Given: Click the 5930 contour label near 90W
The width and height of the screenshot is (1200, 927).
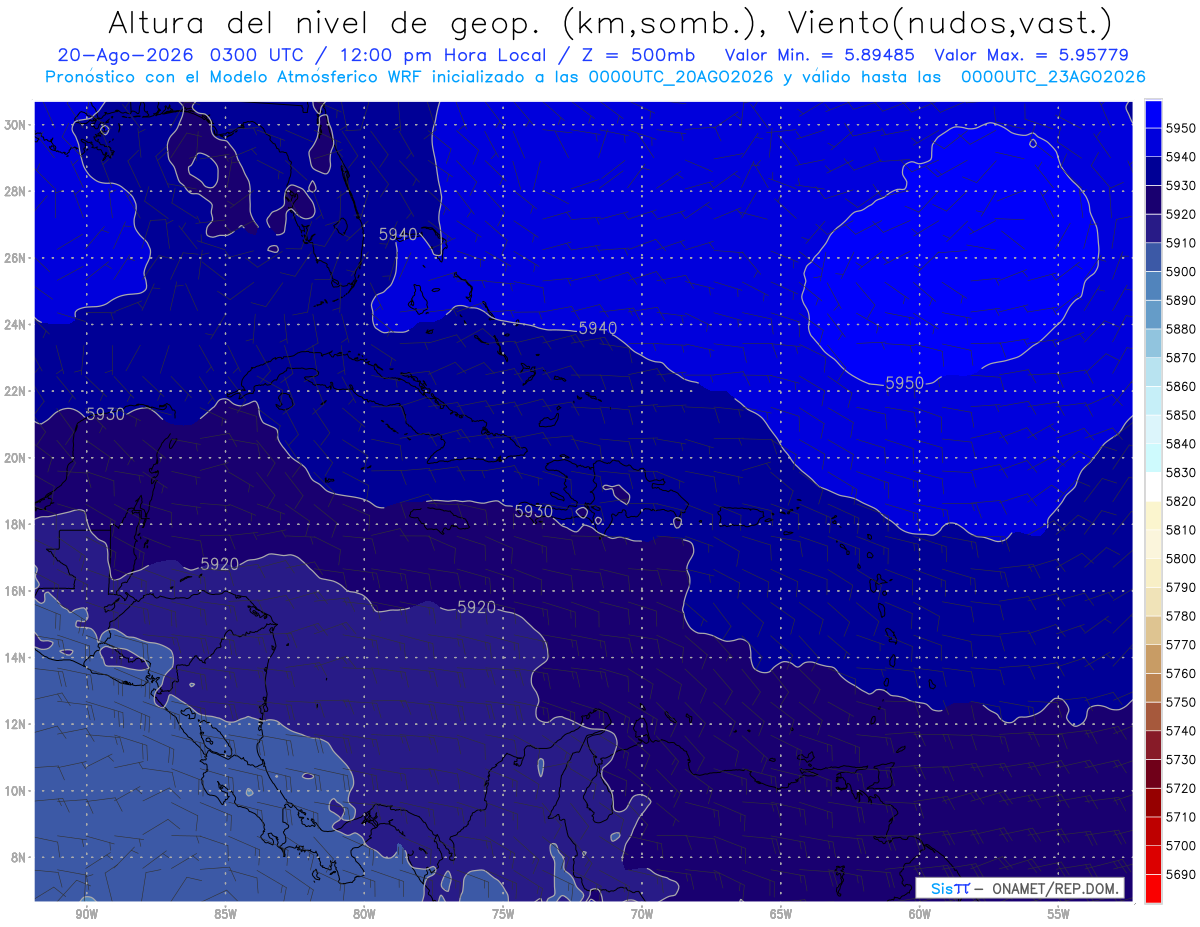Looking at the screenshot, I should [105, 414].
